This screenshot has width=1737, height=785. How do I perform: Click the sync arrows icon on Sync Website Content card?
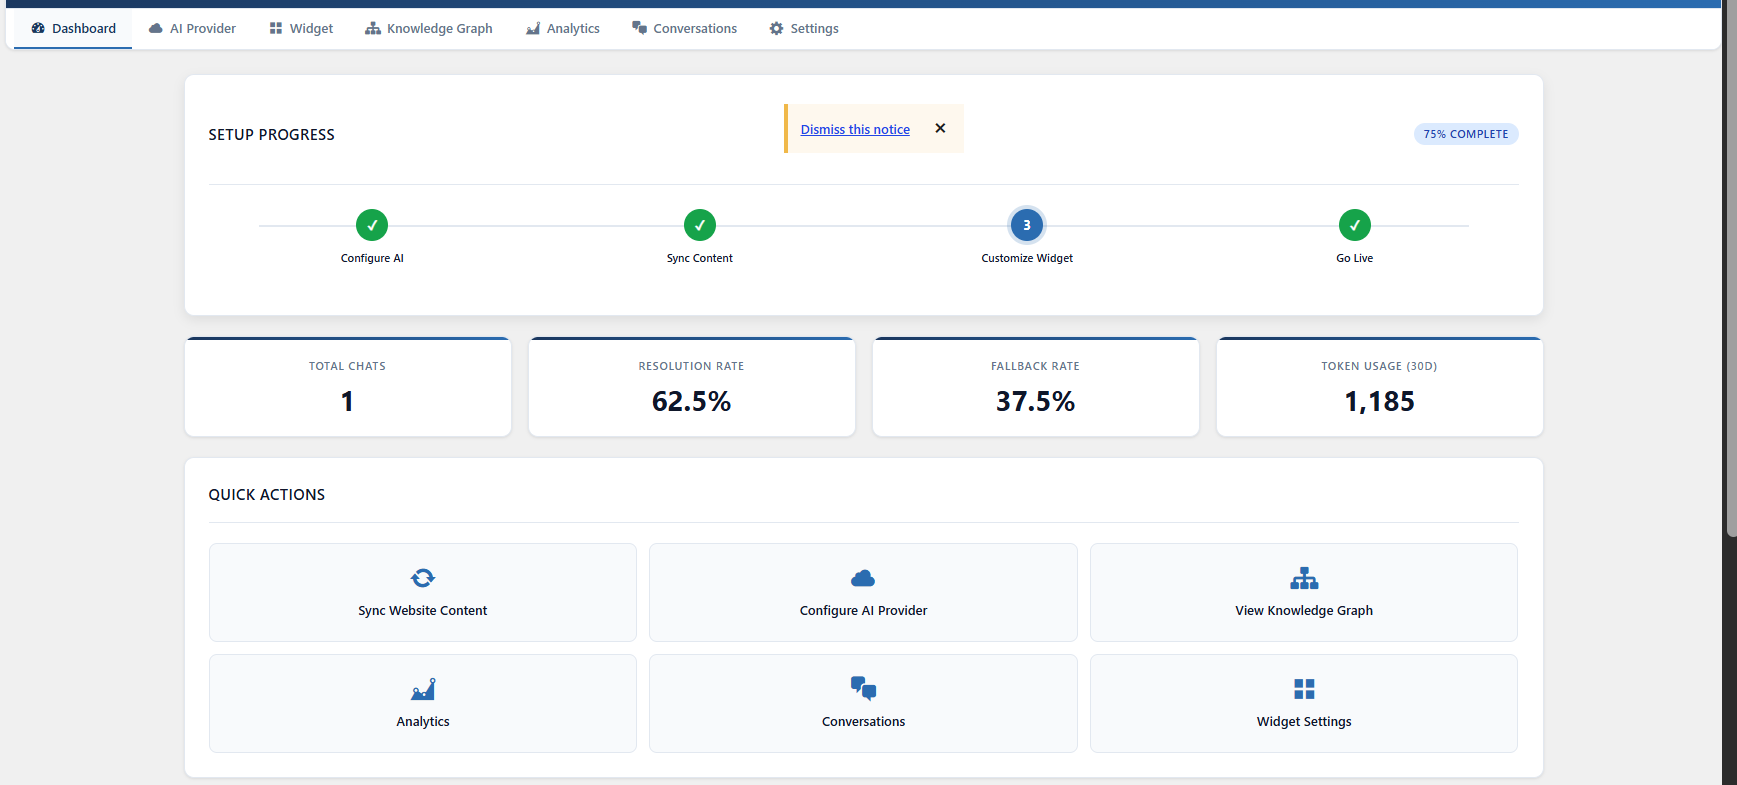click(x=423, y=578)
